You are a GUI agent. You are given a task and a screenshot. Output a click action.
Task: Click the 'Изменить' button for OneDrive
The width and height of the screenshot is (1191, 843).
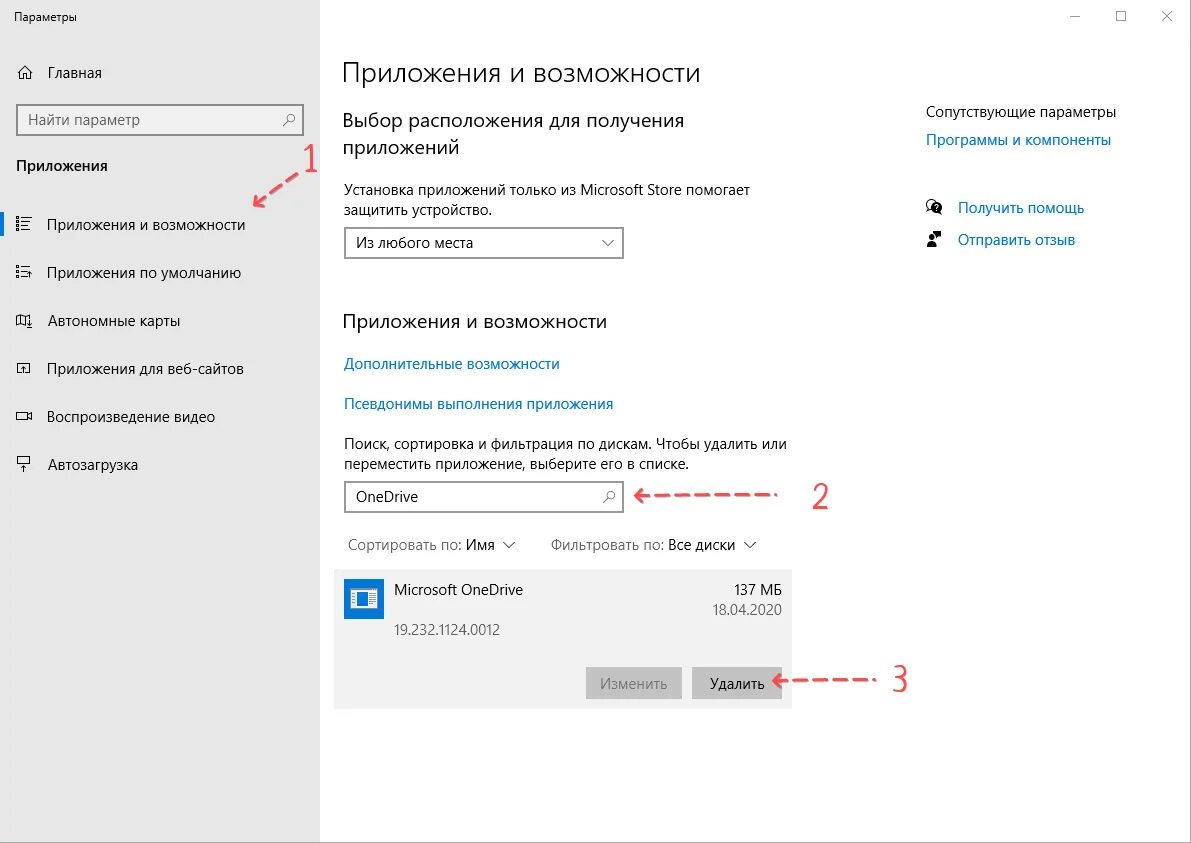click(633, 684)
